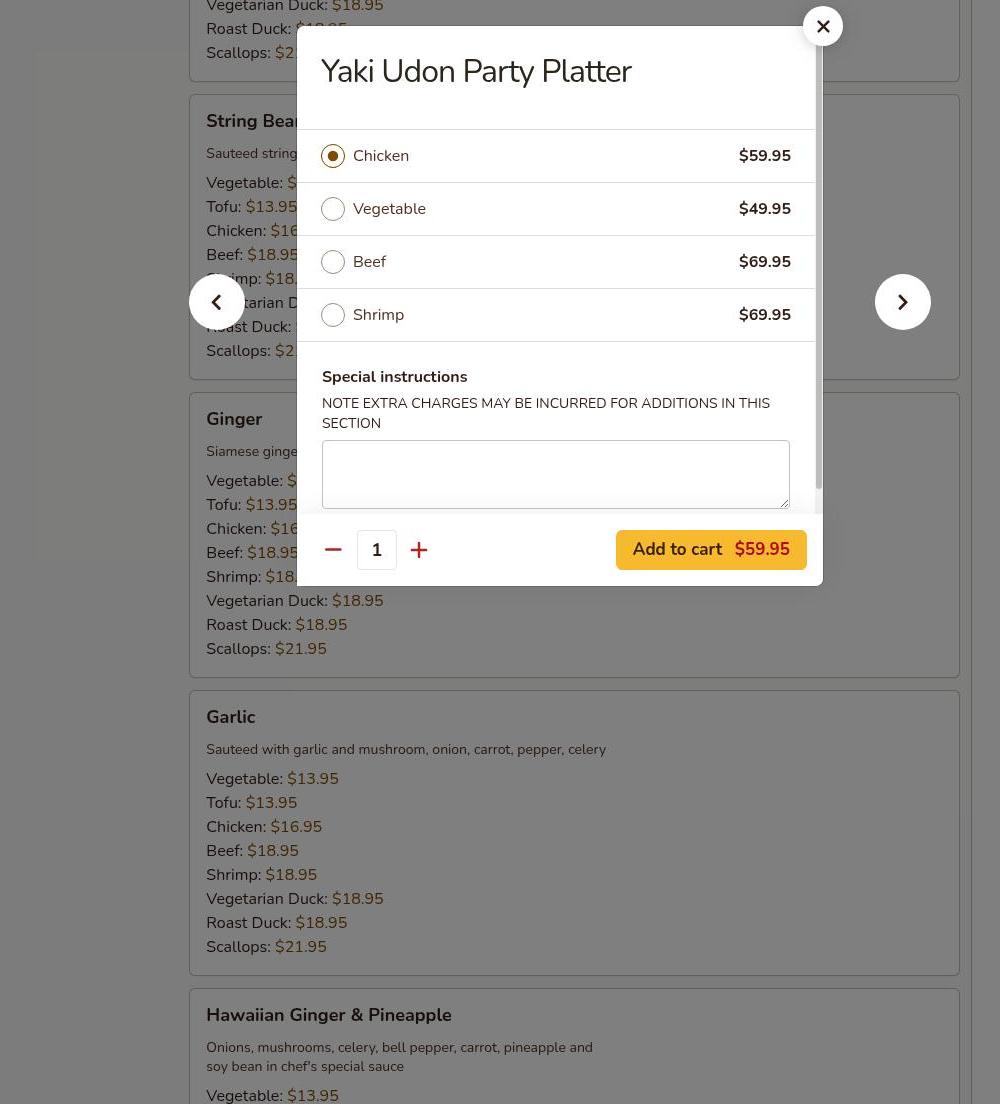Click the Add to cart button
Viewport: 1000px width, 1104px height.
(x=711, y=550)
